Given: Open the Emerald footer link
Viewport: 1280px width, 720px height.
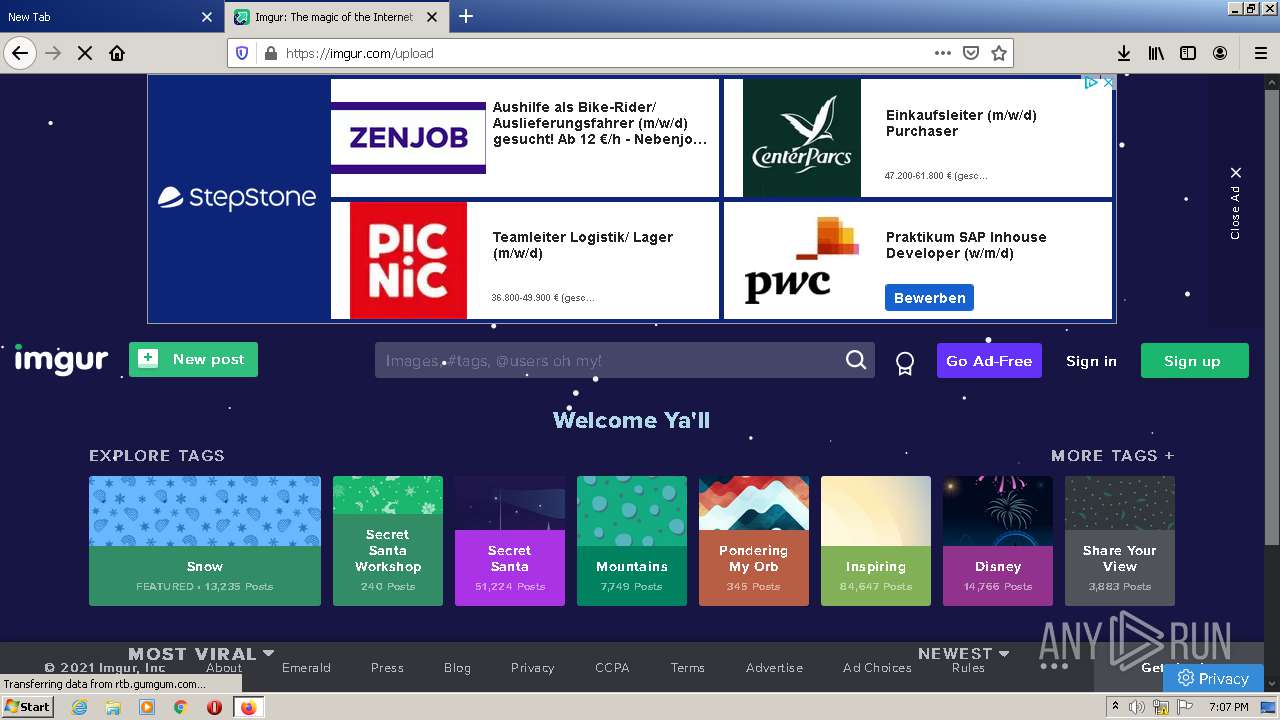Looking at the screenshot, I should pos(306,668).
